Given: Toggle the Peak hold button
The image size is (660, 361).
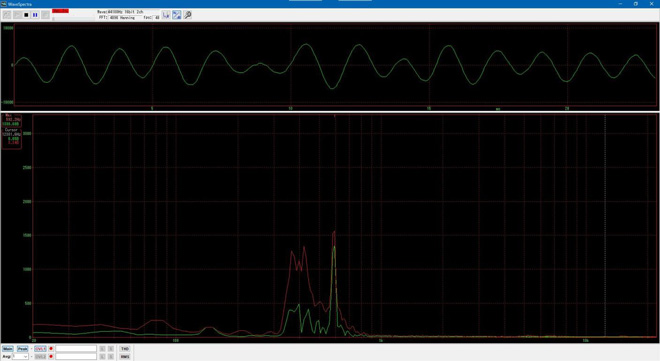Looking at the screenshot, I should (x=22, y=349).
